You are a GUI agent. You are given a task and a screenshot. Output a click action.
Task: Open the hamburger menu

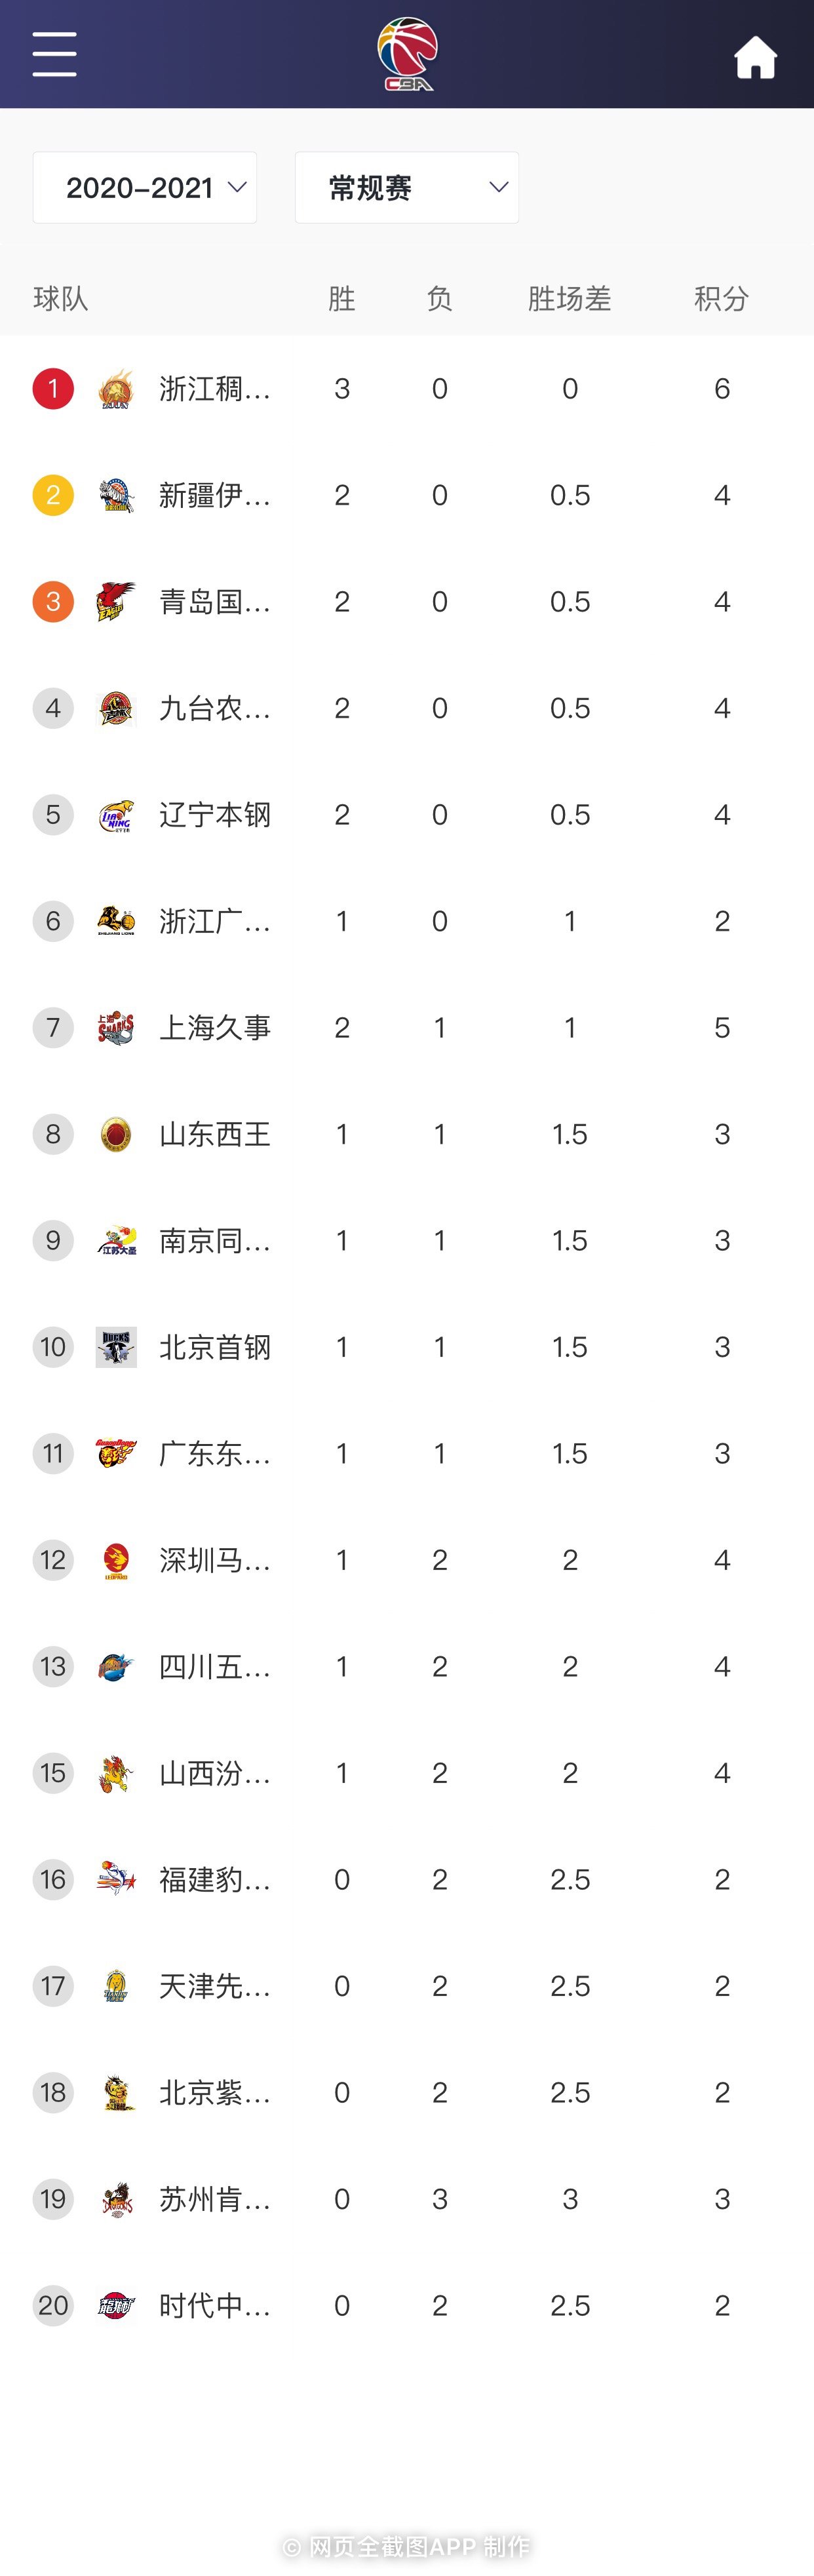point(54,54)
